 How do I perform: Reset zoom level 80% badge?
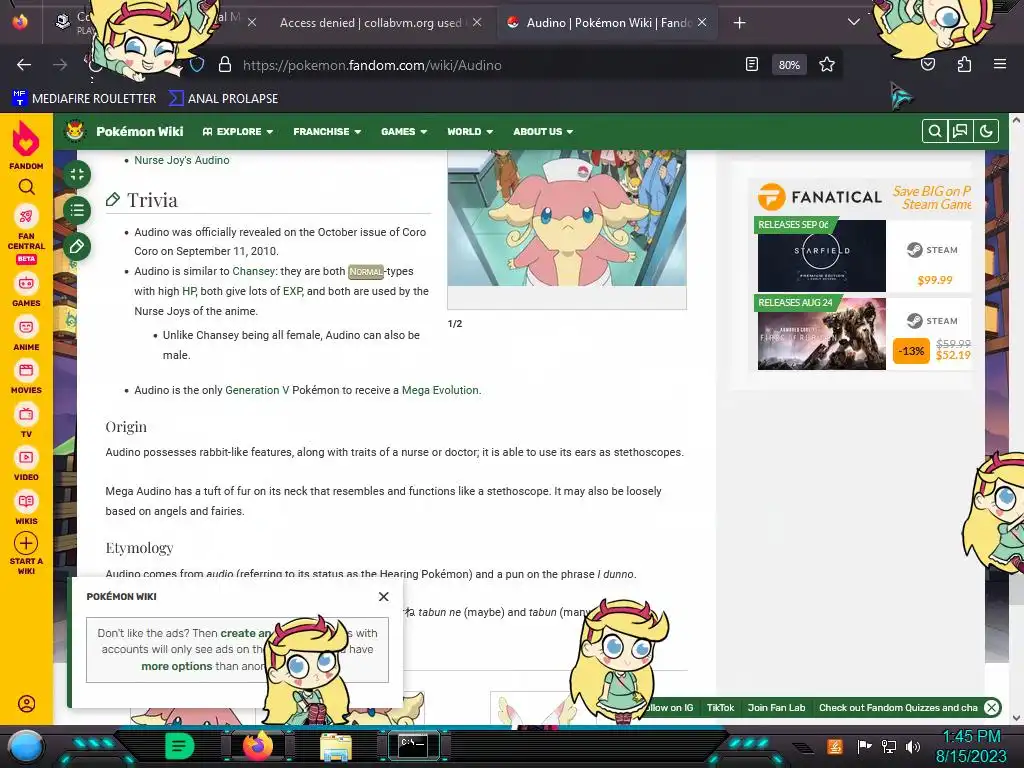tap(789, 65)
